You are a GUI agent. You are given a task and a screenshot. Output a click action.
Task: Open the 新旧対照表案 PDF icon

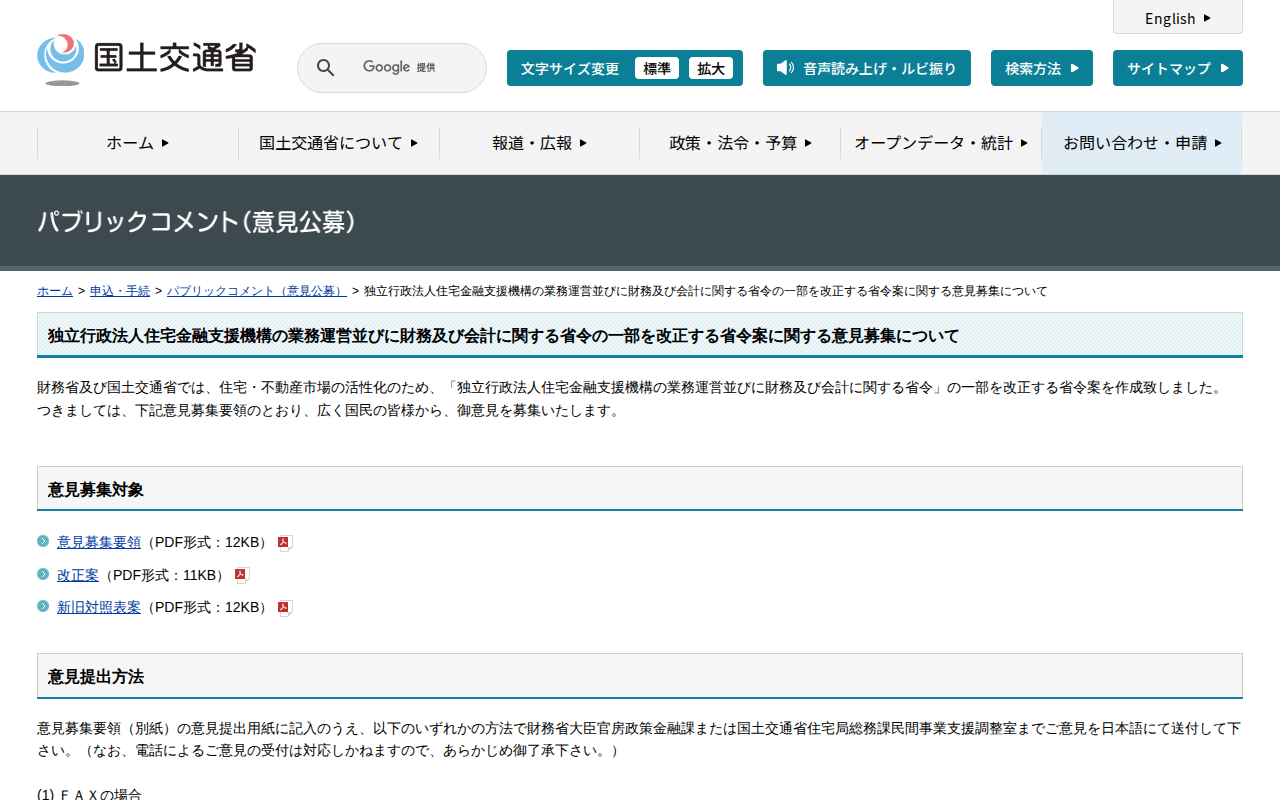coord(284,607)
